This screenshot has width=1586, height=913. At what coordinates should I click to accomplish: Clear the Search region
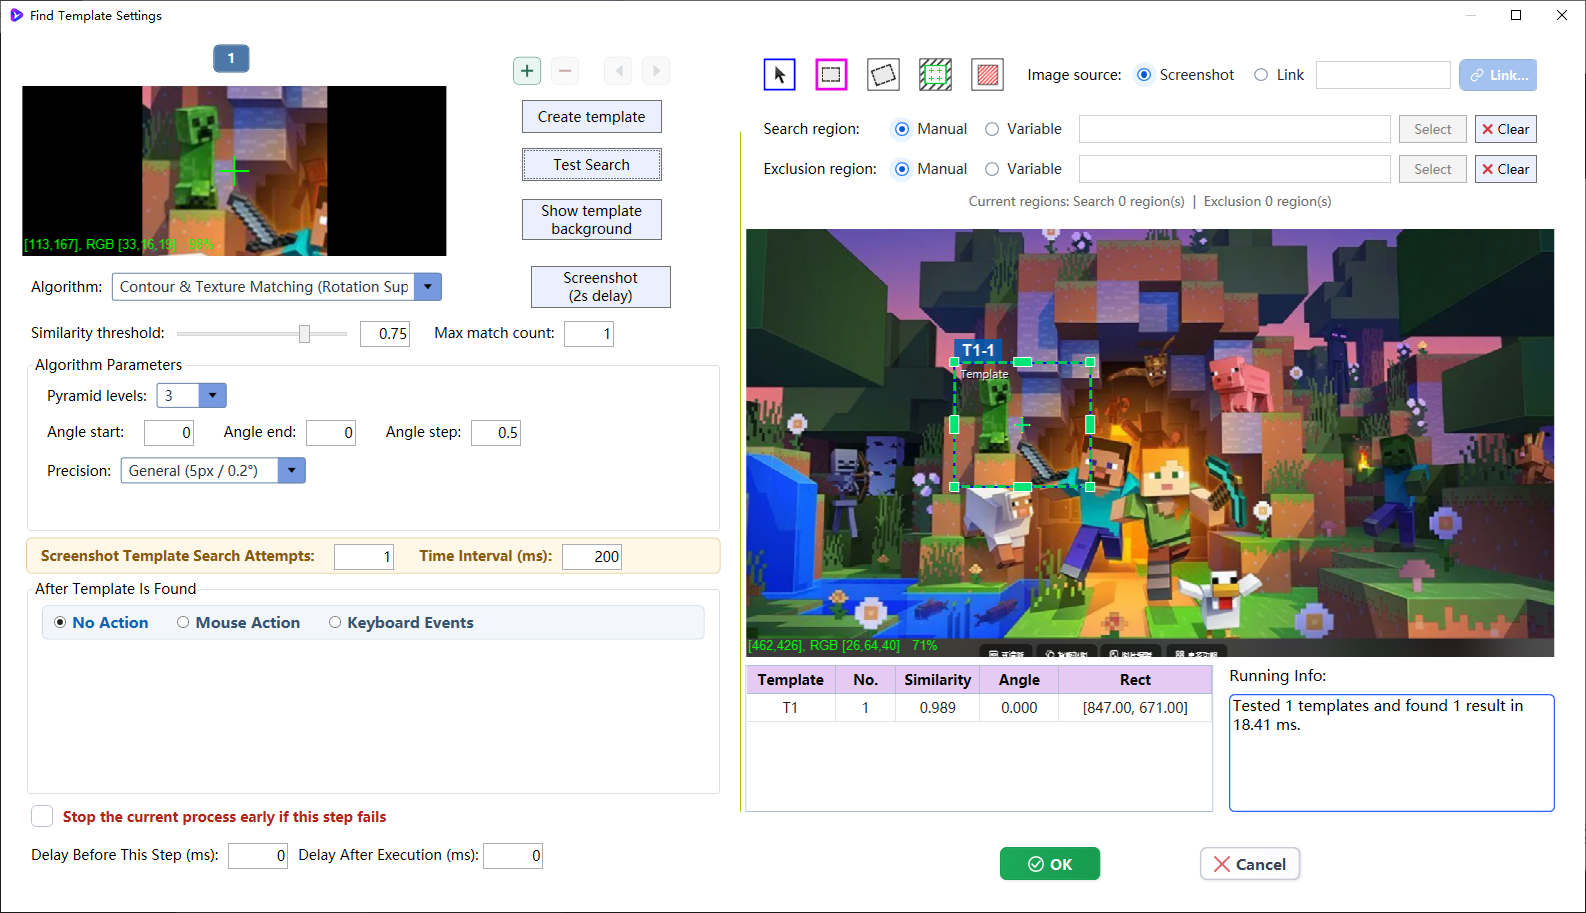coord(1506,129)
